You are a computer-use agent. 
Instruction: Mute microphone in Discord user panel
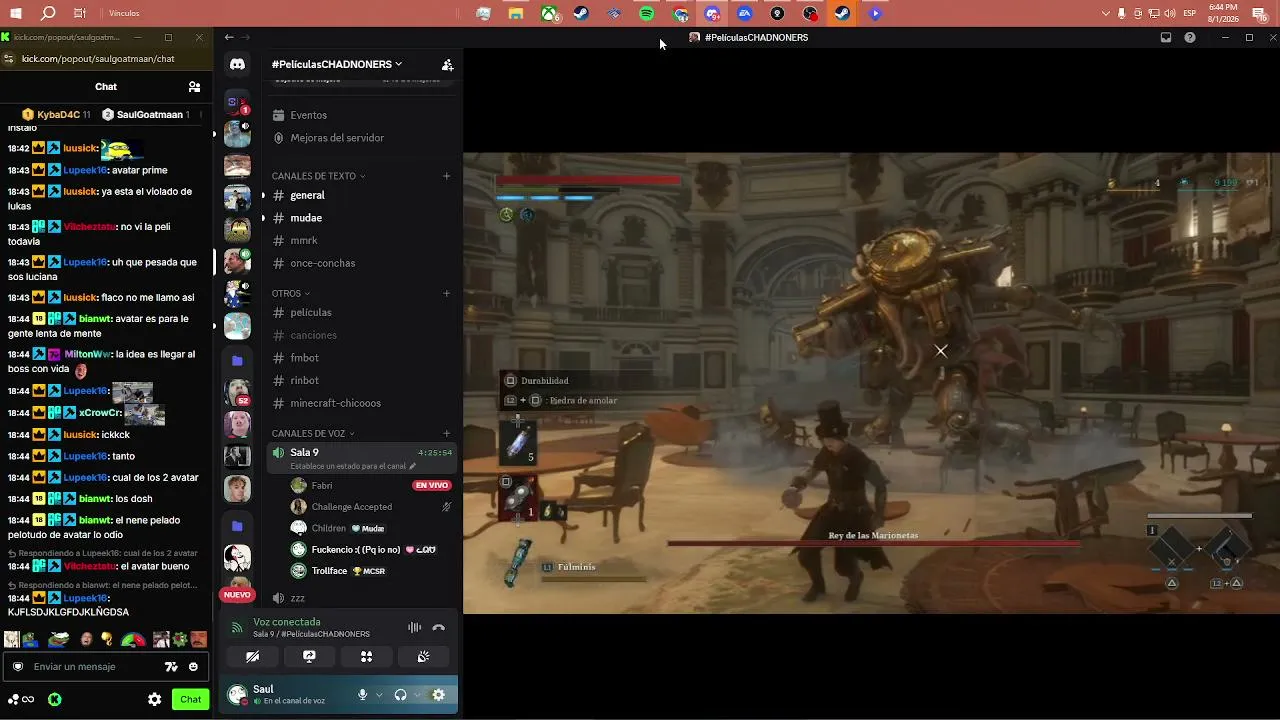coord(362,695)
